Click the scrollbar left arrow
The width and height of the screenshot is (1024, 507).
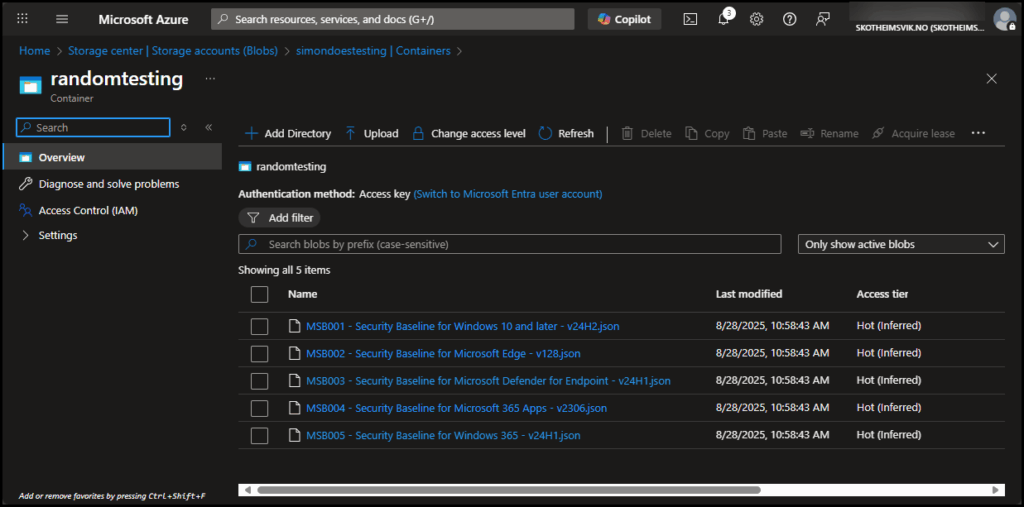pos(248,489)
